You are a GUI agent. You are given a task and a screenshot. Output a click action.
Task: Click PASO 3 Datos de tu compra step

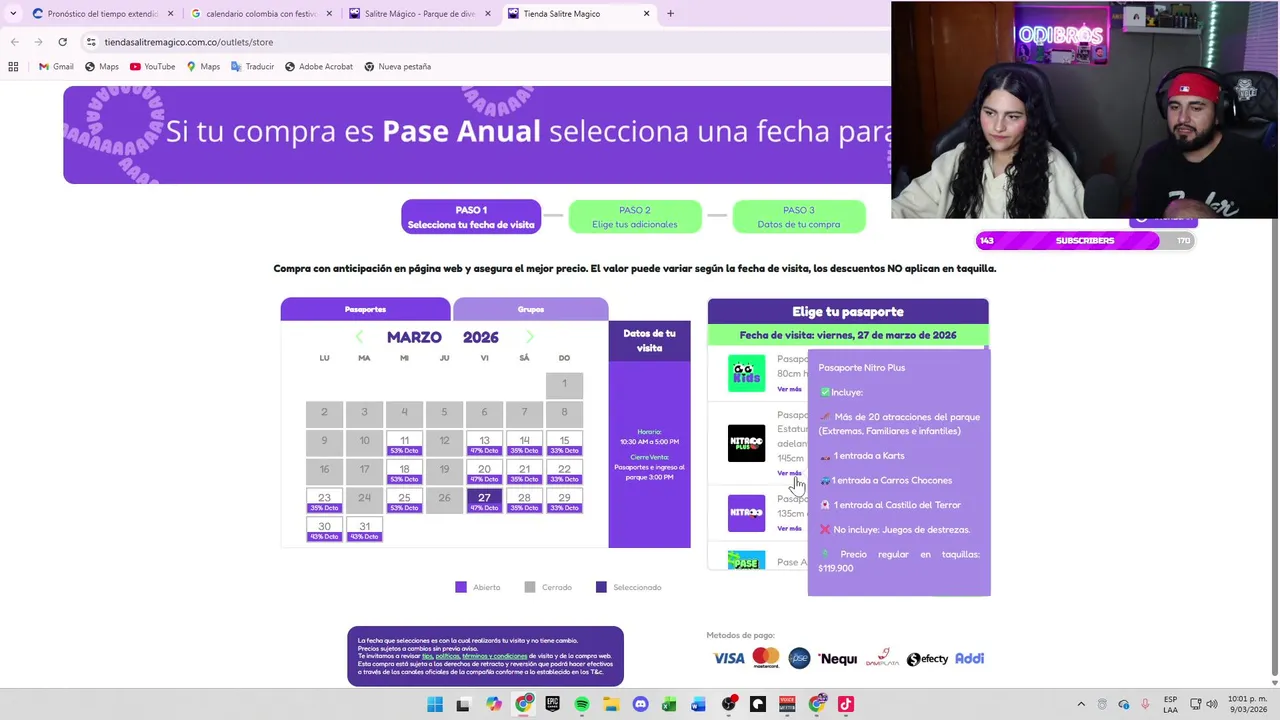799,217
